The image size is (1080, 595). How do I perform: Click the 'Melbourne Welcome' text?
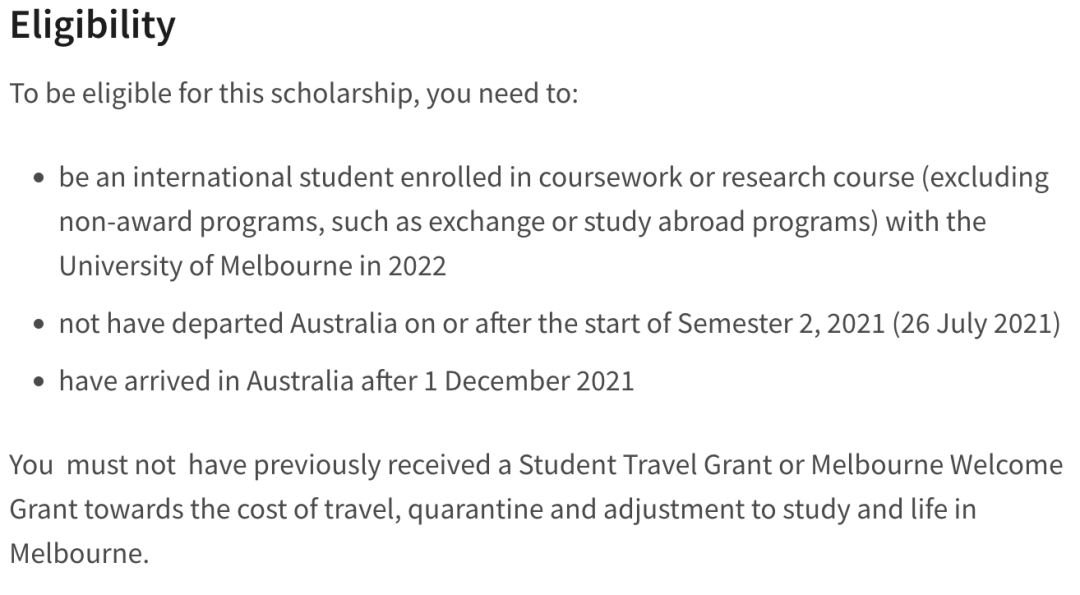[937, 466]
